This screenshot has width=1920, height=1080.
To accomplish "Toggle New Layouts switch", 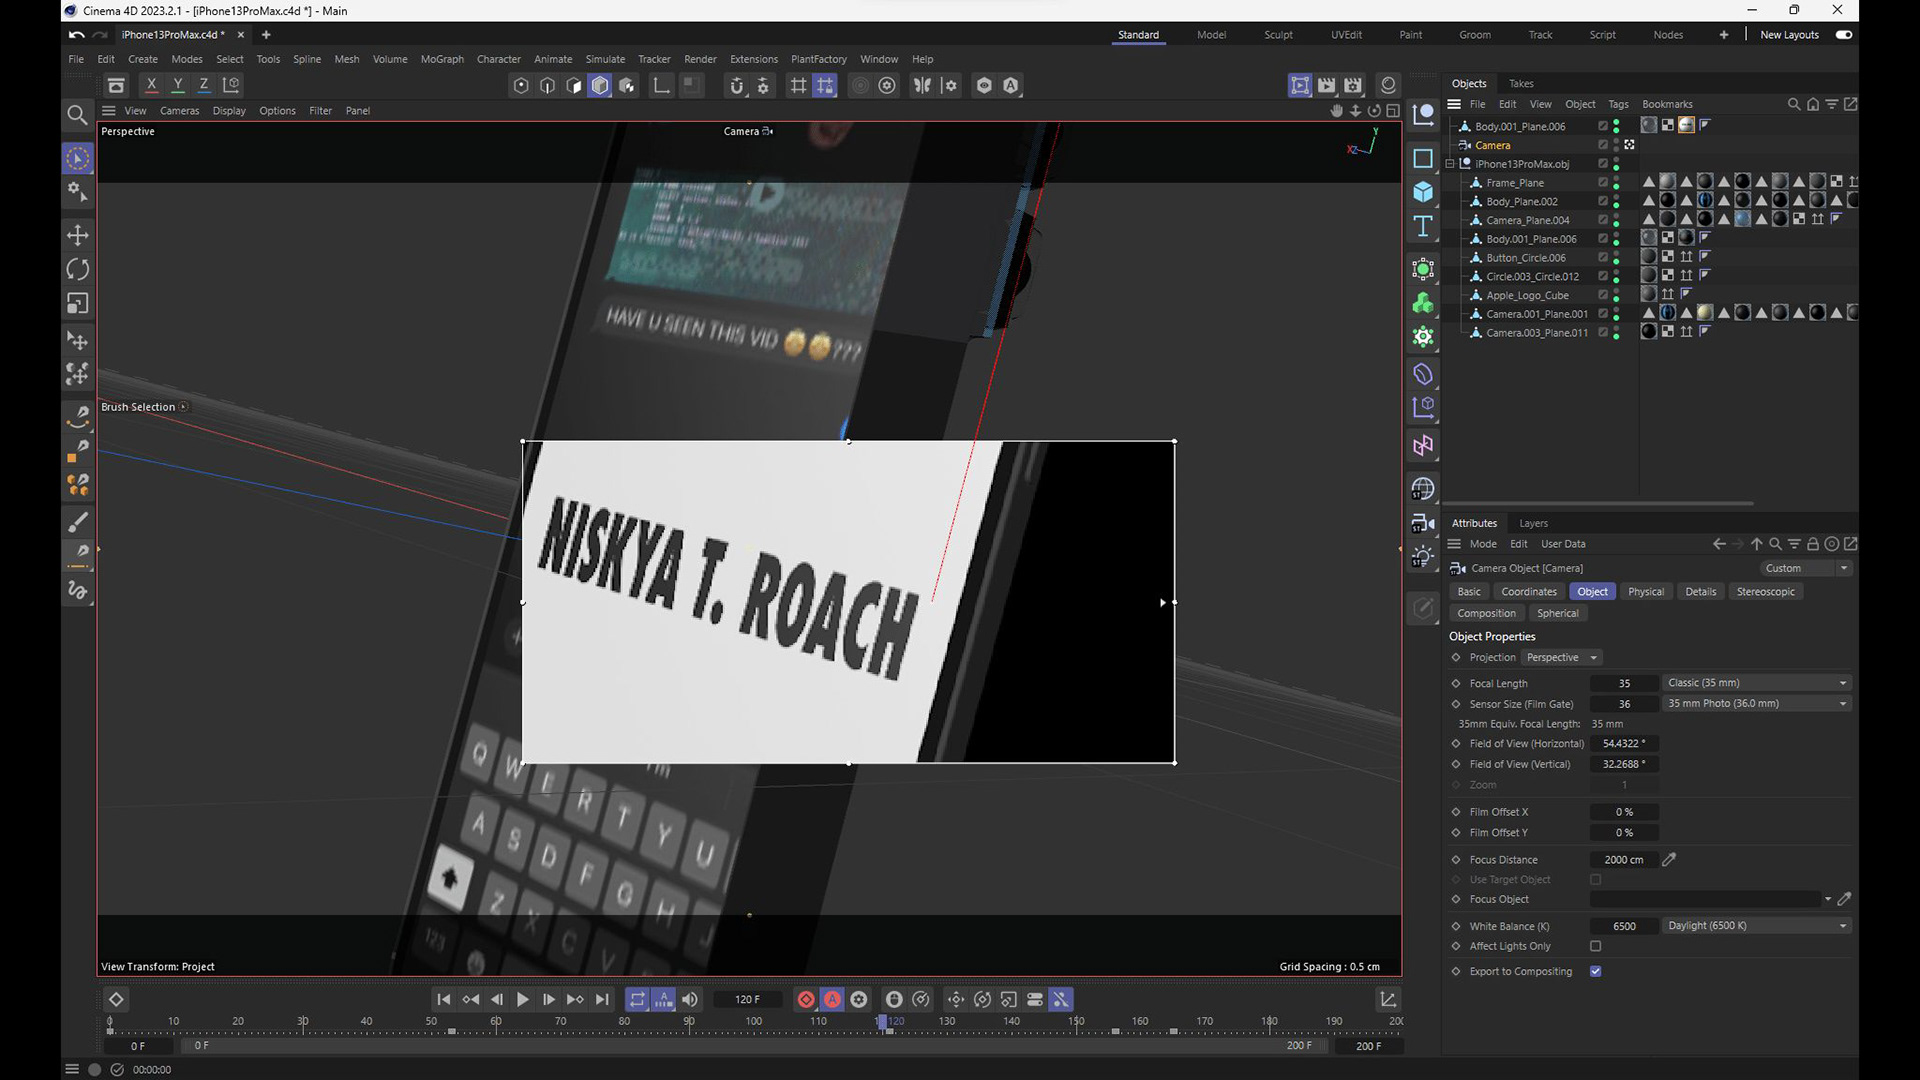I will click(x=1844, y=35).
